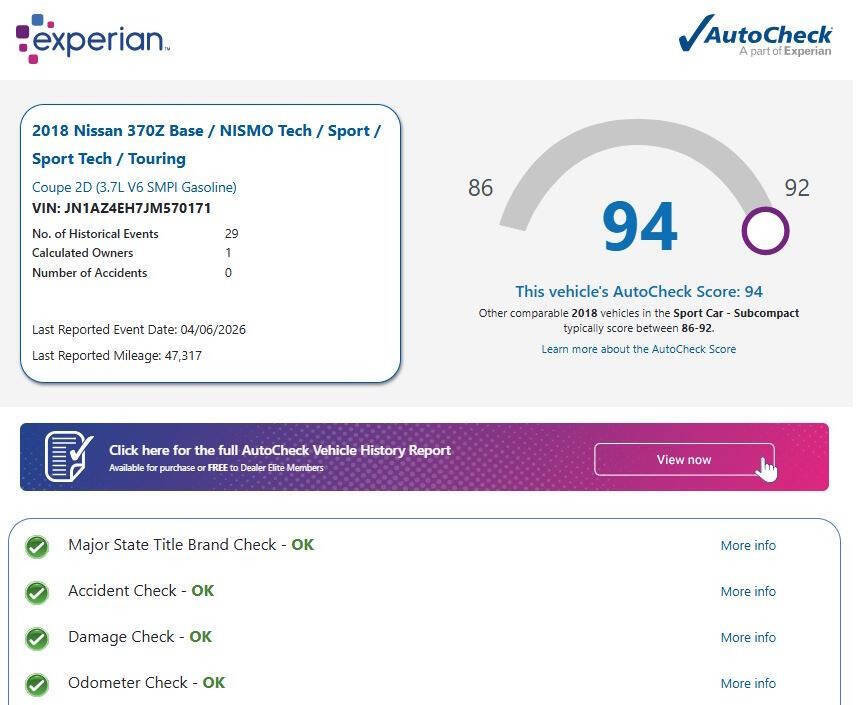Viewport: 861px width, 705px height.
Task: Click the full AutoCheck Vehicle History Report banner text
Action: (279, 451)
